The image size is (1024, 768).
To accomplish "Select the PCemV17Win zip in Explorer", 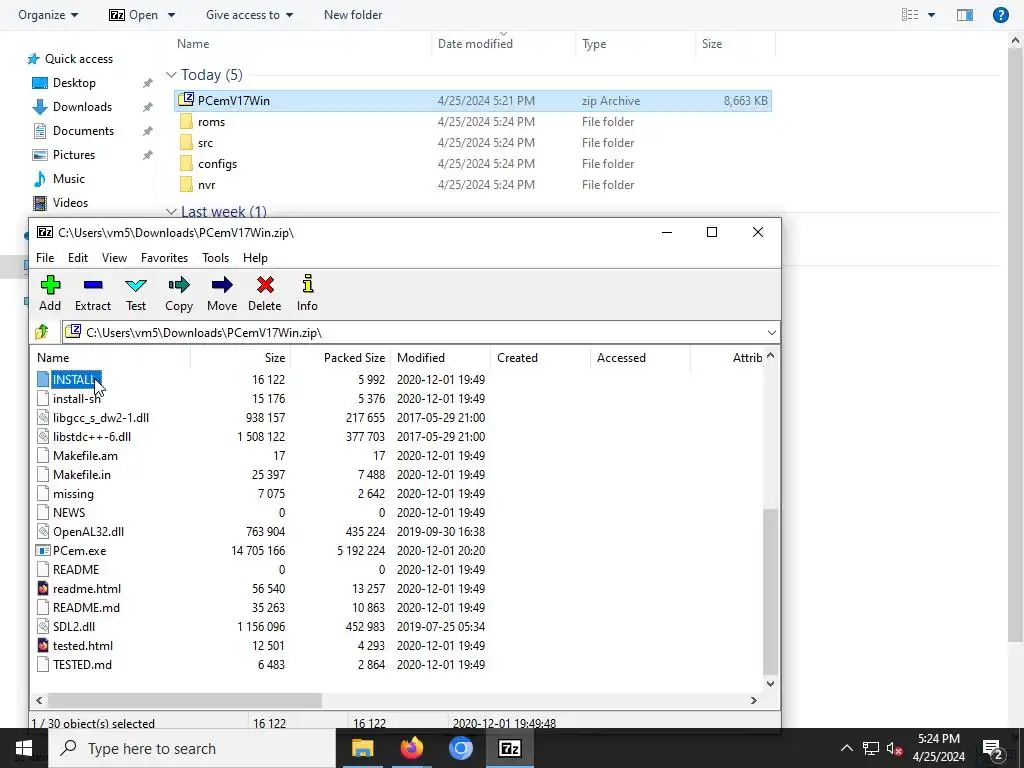I will point(473,101).
